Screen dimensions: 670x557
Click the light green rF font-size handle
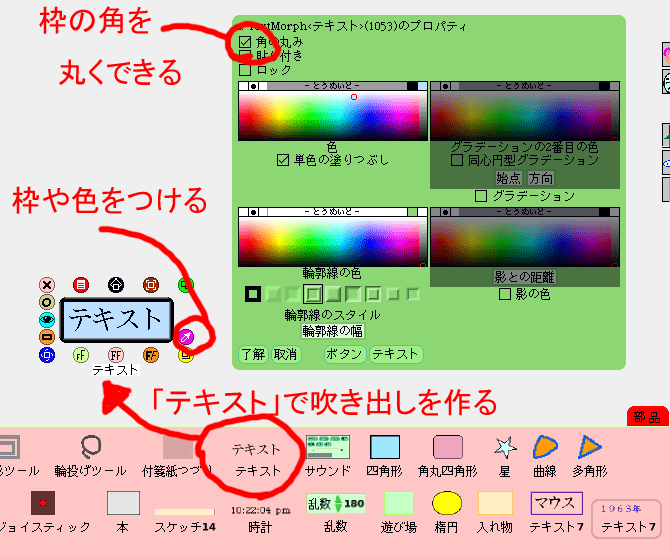click(81, 355)
